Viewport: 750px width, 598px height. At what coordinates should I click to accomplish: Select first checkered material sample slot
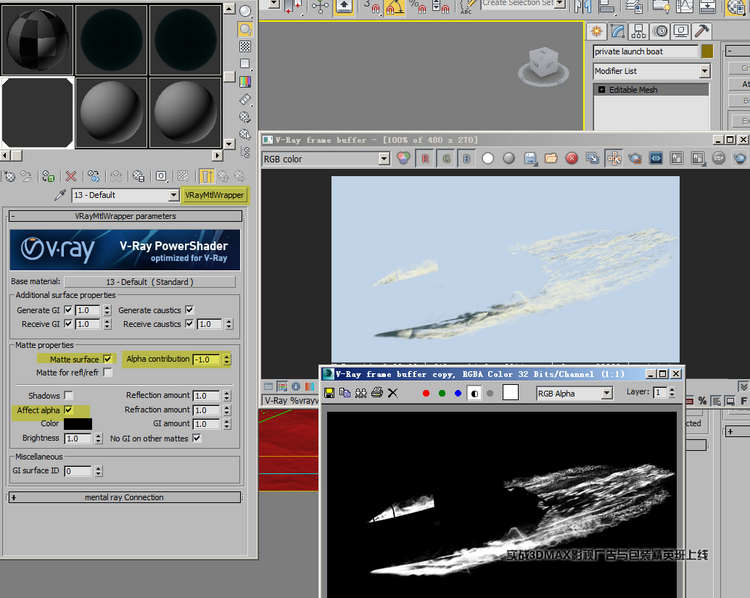(37, 39)
